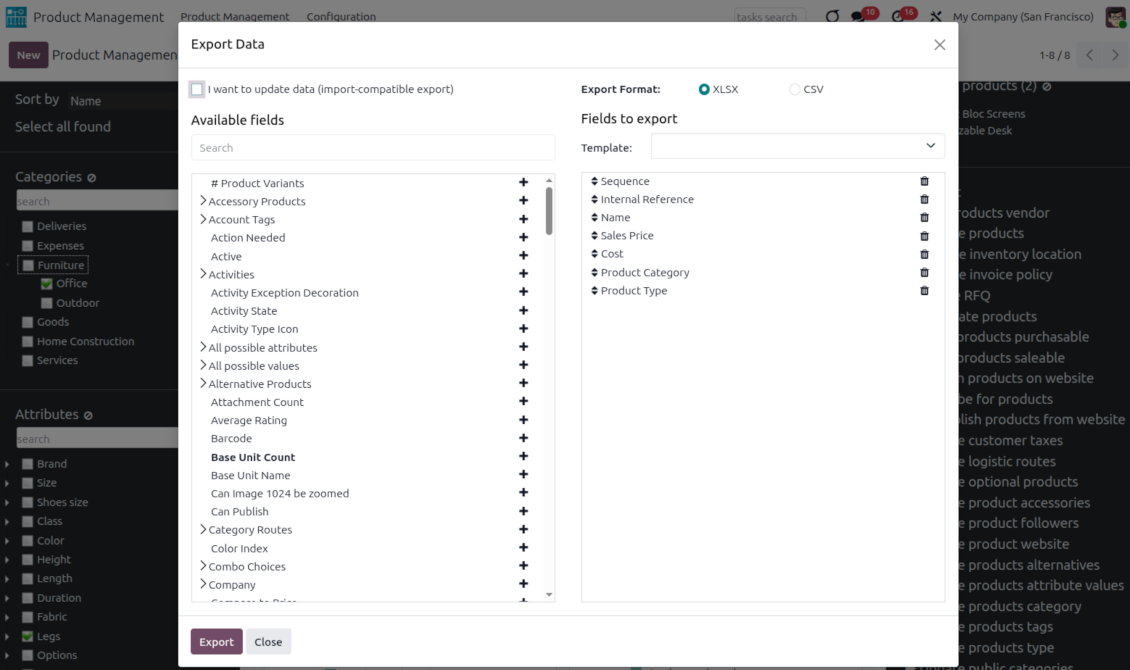Click the plus icon next to Active

coord(523,257)
